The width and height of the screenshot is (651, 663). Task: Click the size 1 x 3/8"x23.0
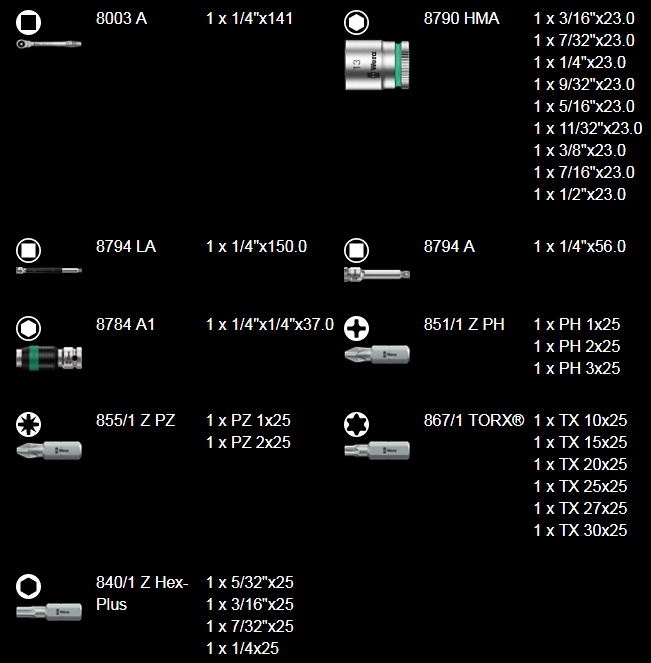(580, 151)
